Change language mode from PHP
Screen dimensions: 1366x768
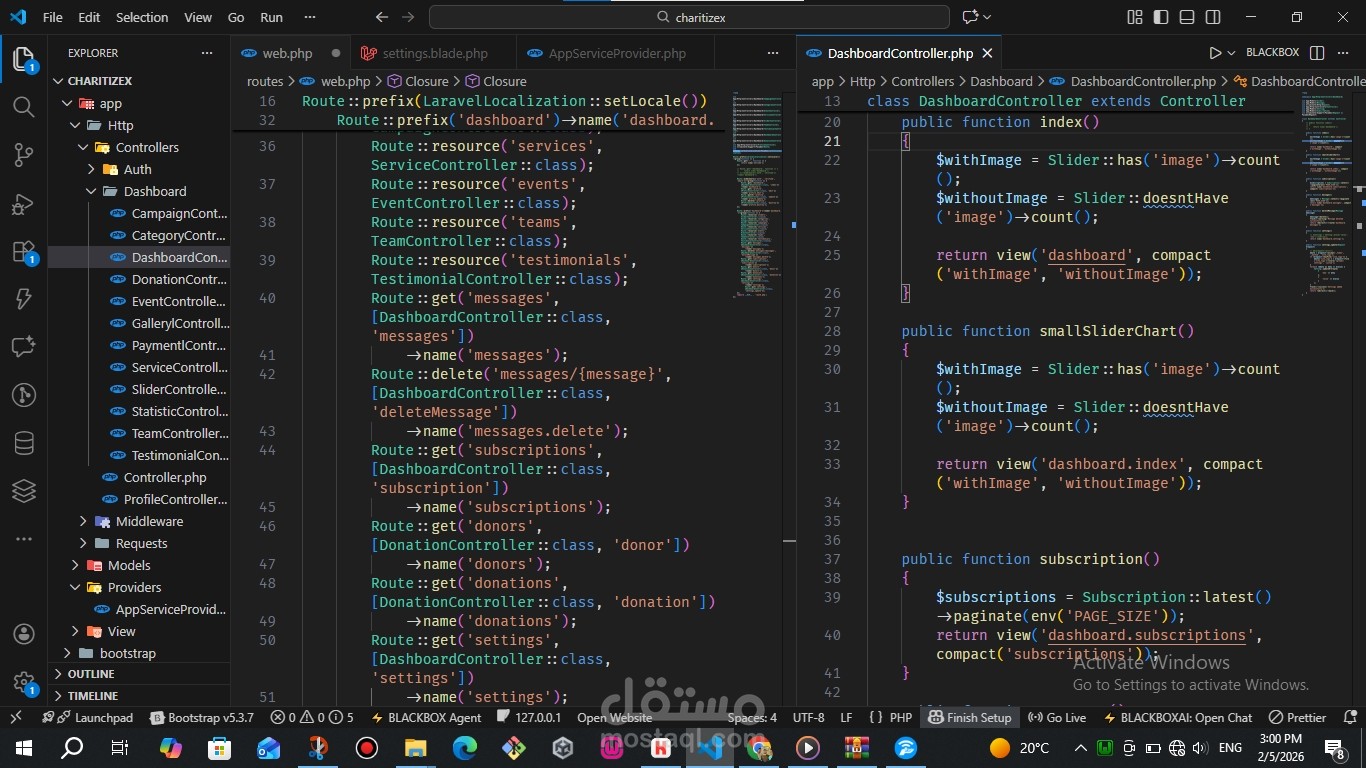click(901, 717)
